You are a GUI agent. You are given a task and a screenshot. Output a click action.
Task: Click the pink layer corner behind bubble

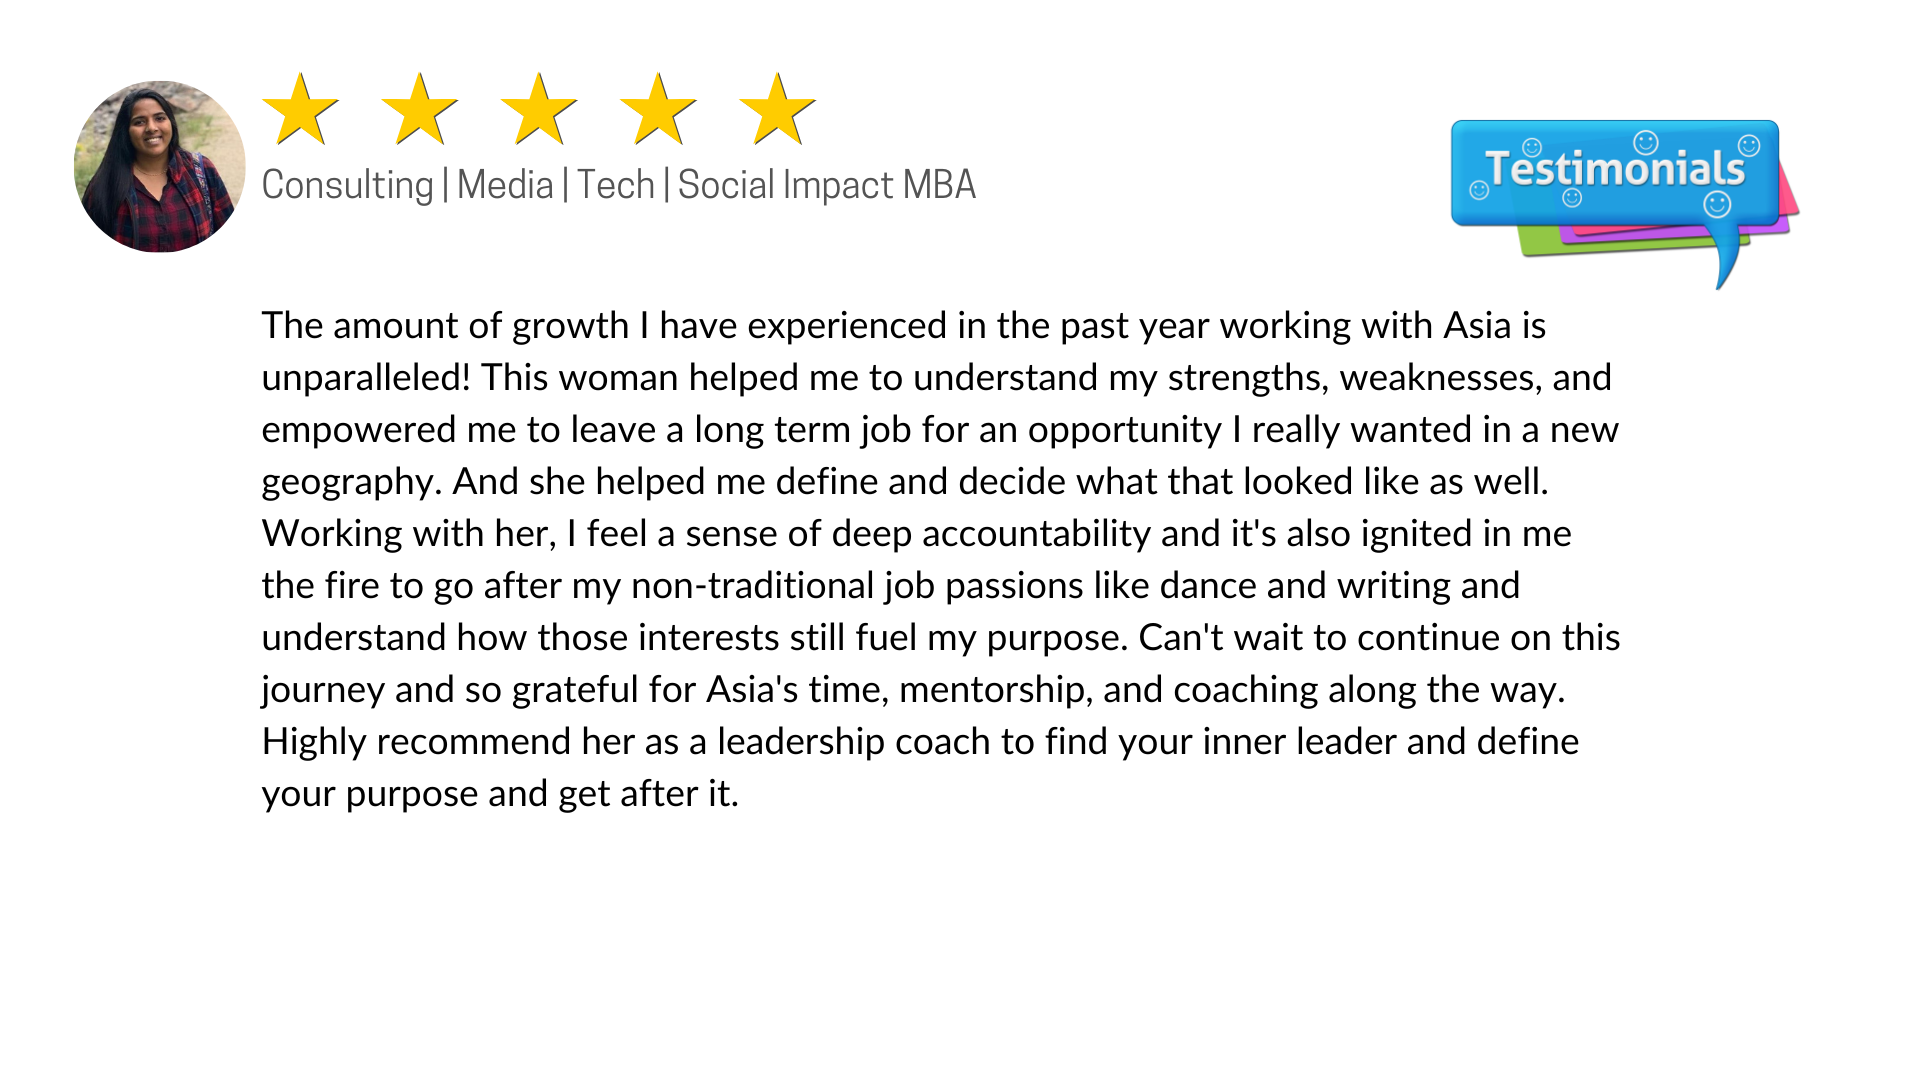pyautogui.click(x=1789, y=194)
